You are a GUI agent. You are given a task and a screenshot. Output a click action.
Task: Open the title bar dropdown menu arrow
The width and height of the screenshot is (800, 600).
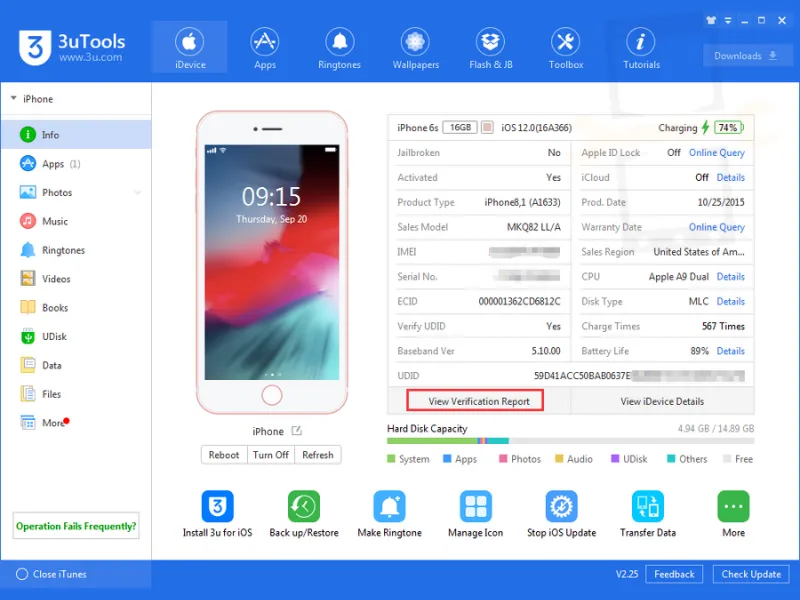(728, 20)
